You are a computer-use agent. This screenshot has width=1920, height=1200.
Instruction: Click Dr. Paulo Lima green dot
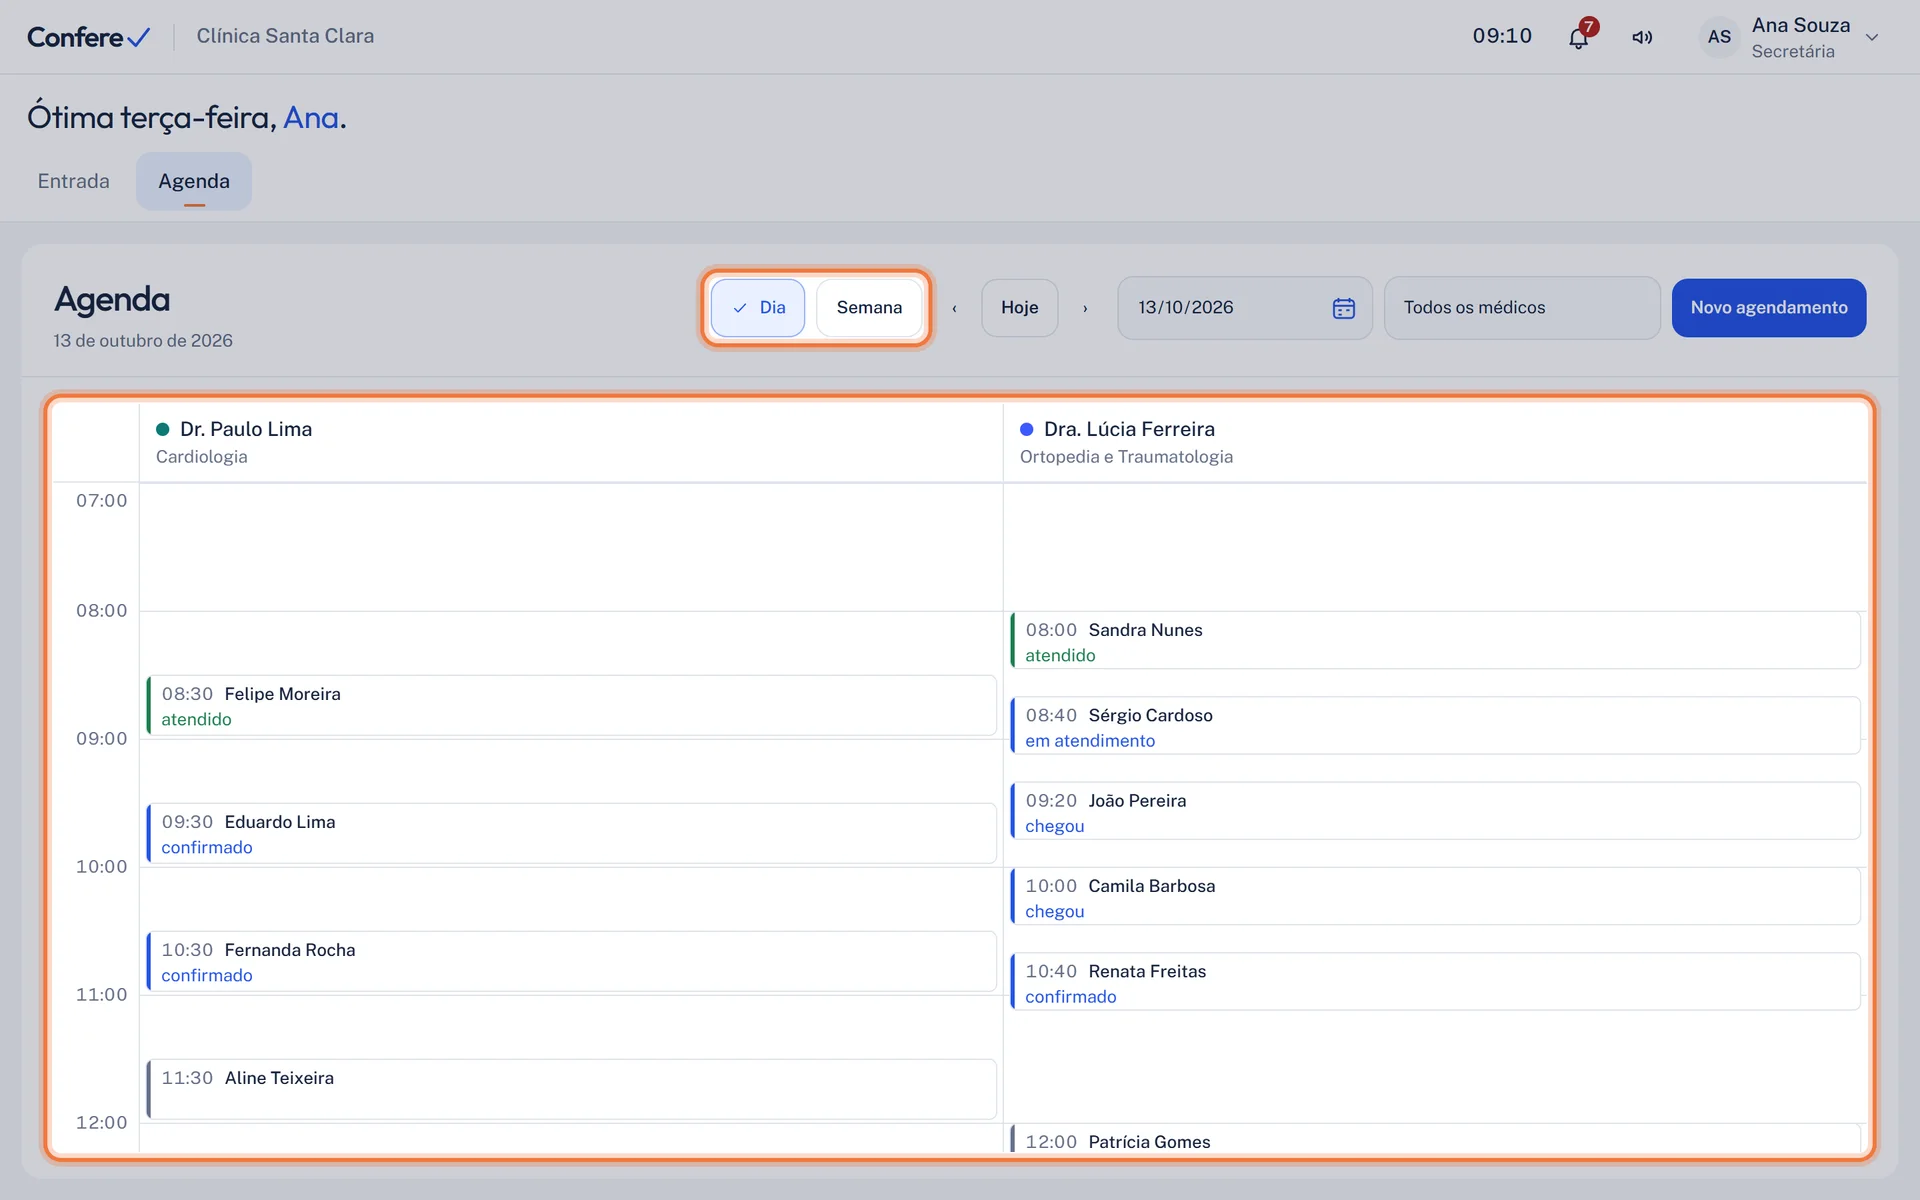162,429
